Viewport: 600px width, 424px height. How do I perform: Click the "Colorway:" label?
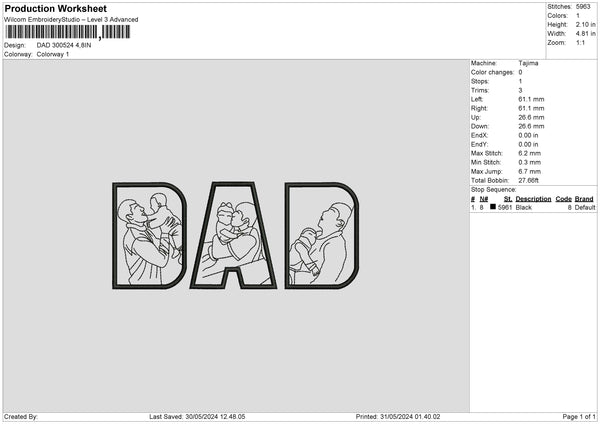click(x=18, y=54)
